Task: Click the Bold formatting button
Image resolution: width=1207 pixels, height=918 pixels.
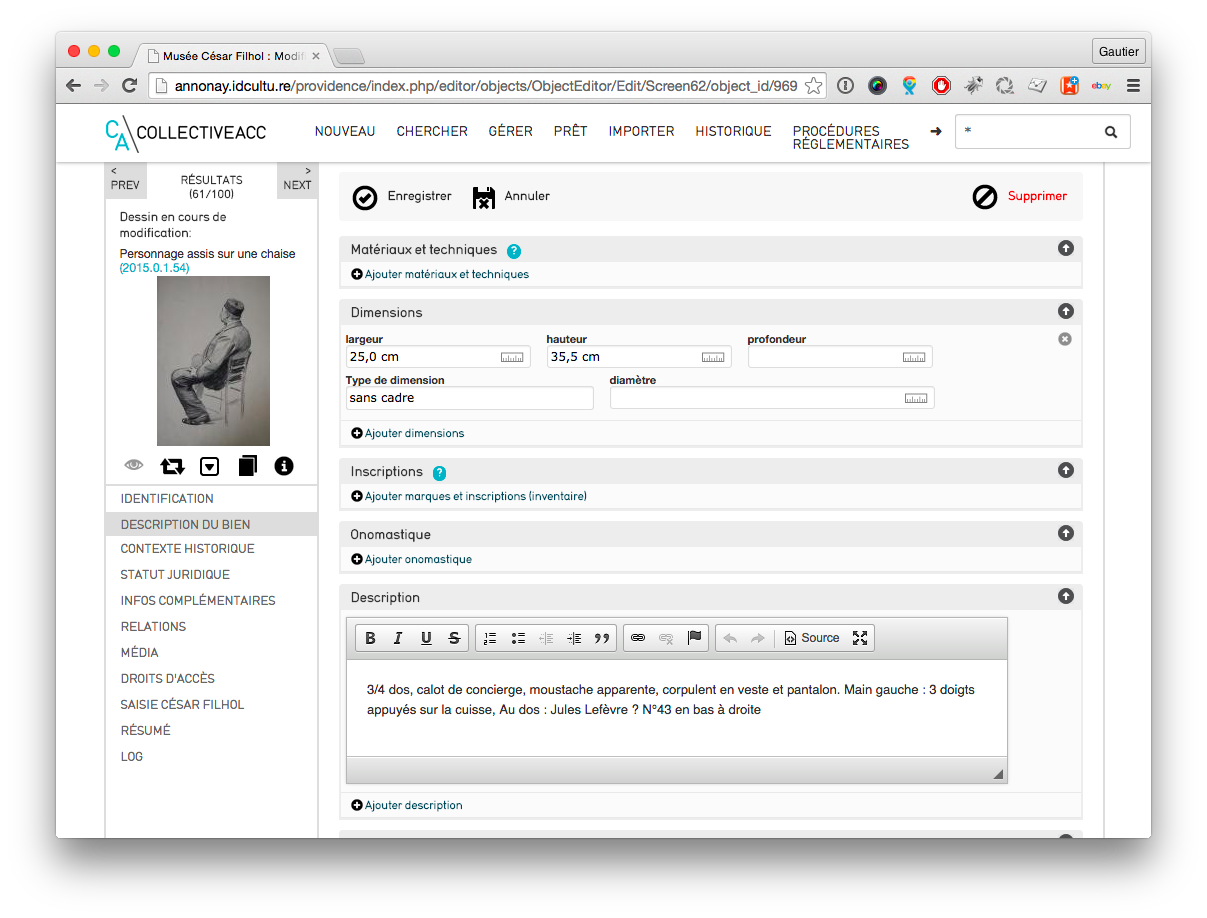Action: coord(370,638)
